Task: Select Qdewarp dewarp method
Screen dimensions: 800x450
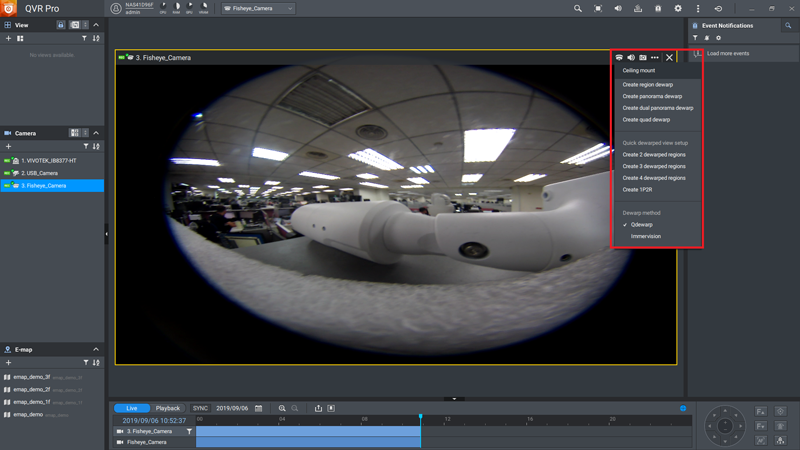Action: click(x=641, y=225)
